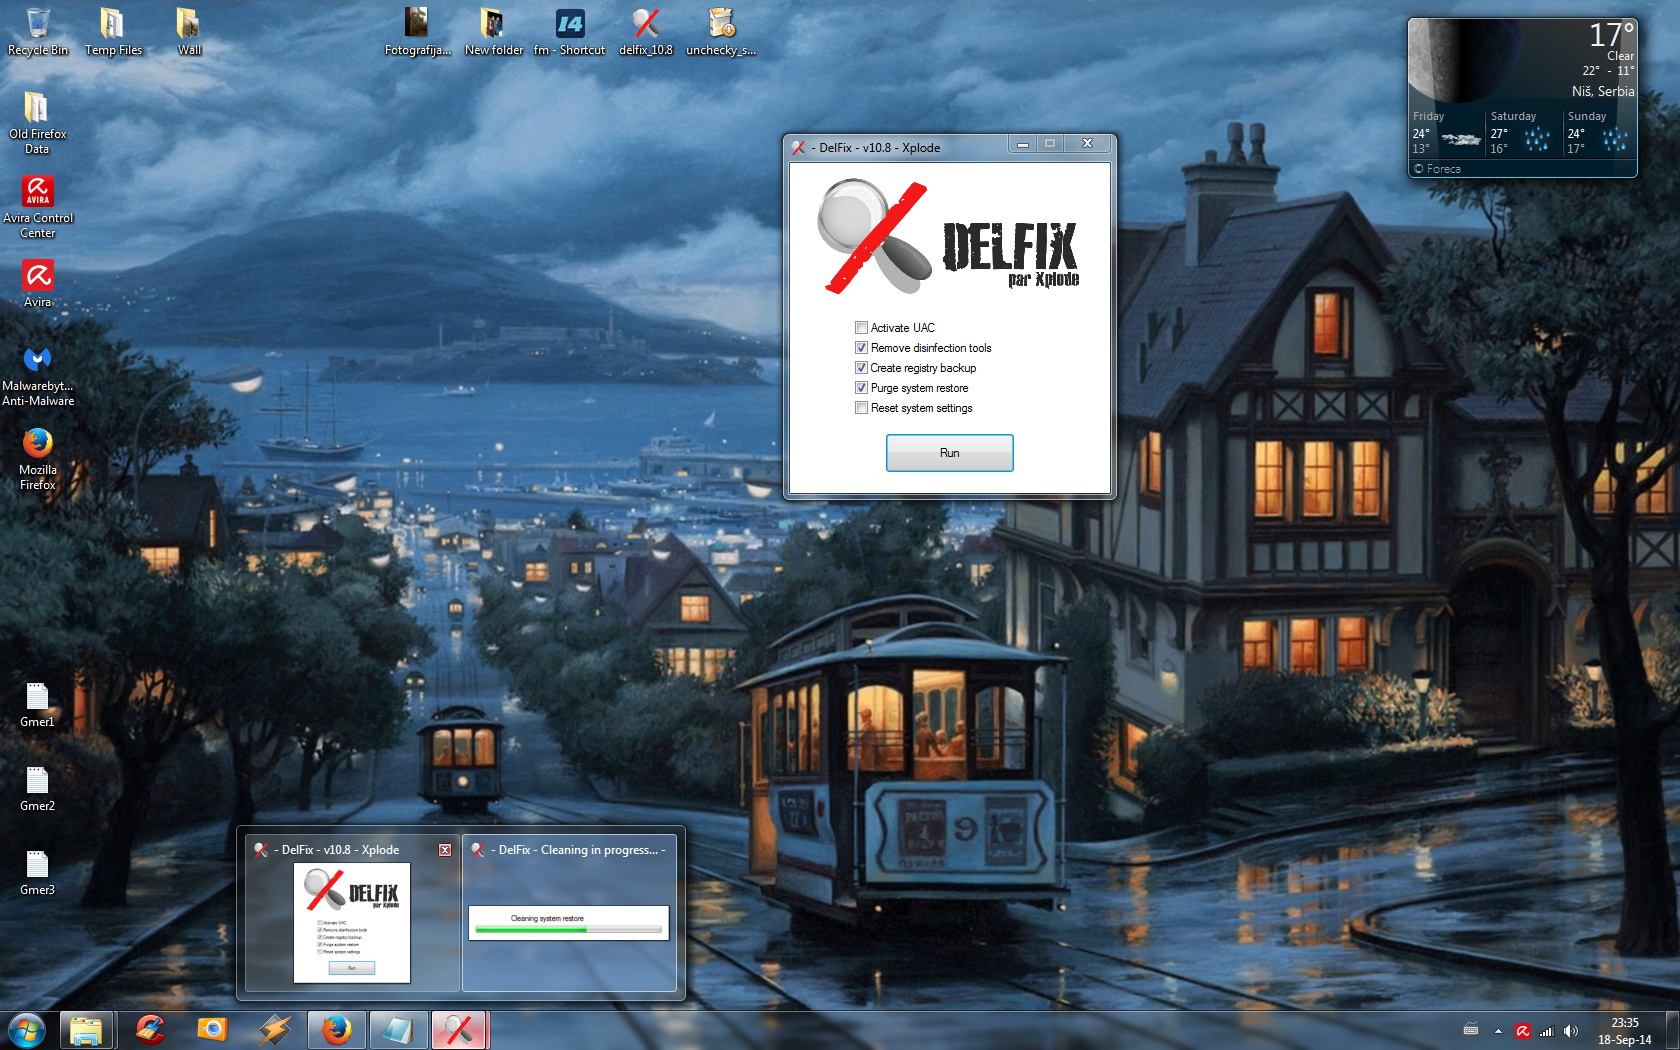Screen dimensions: 1680x1050
Task: Open the Foreca link in weather gadget
Action: tap(1437, 169)
